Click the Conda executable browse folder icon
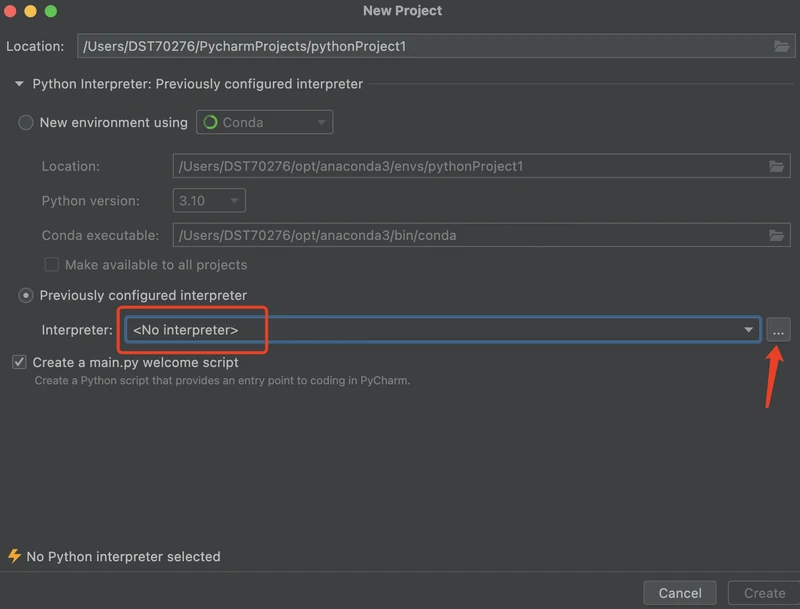Viewport: 800px width, 609px height. pos(776,236)
